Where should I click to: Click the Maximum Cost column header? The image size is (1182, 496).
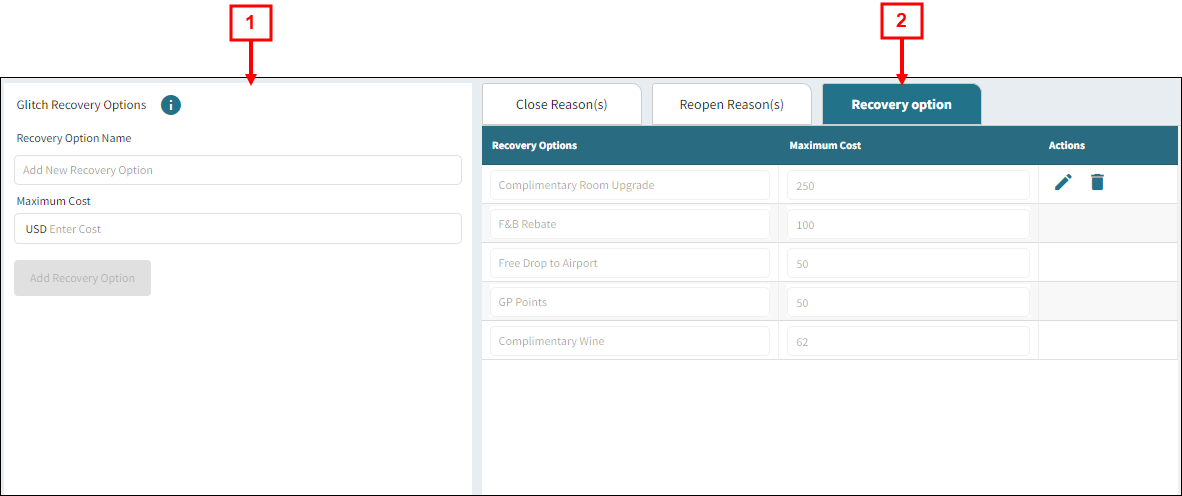pos(825,145)
